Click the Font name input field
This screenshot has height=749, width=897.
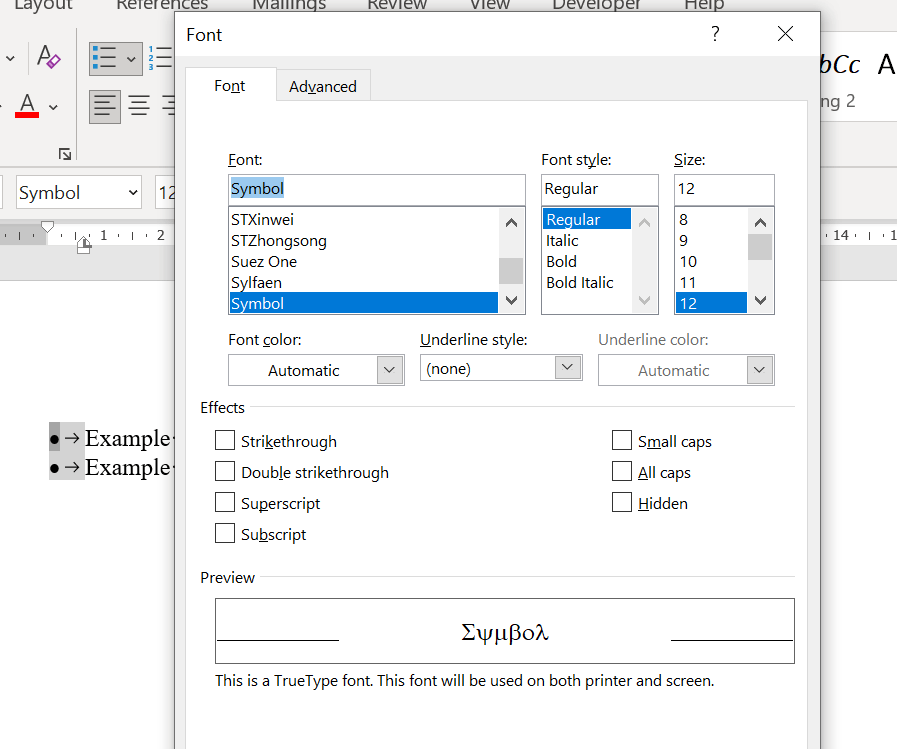pos(376,189)
